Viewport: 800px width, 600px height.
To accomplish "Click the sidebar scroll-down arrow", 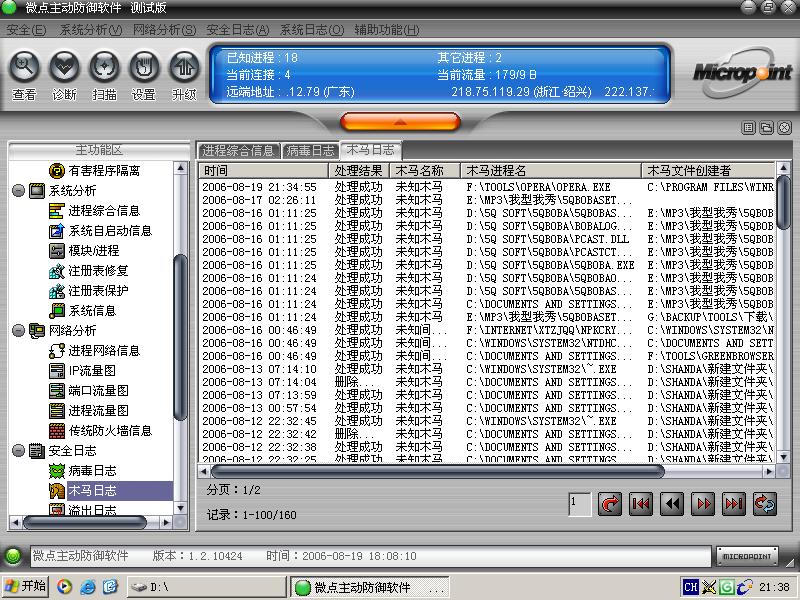I will pyautogui.click(x=181, y=508).
